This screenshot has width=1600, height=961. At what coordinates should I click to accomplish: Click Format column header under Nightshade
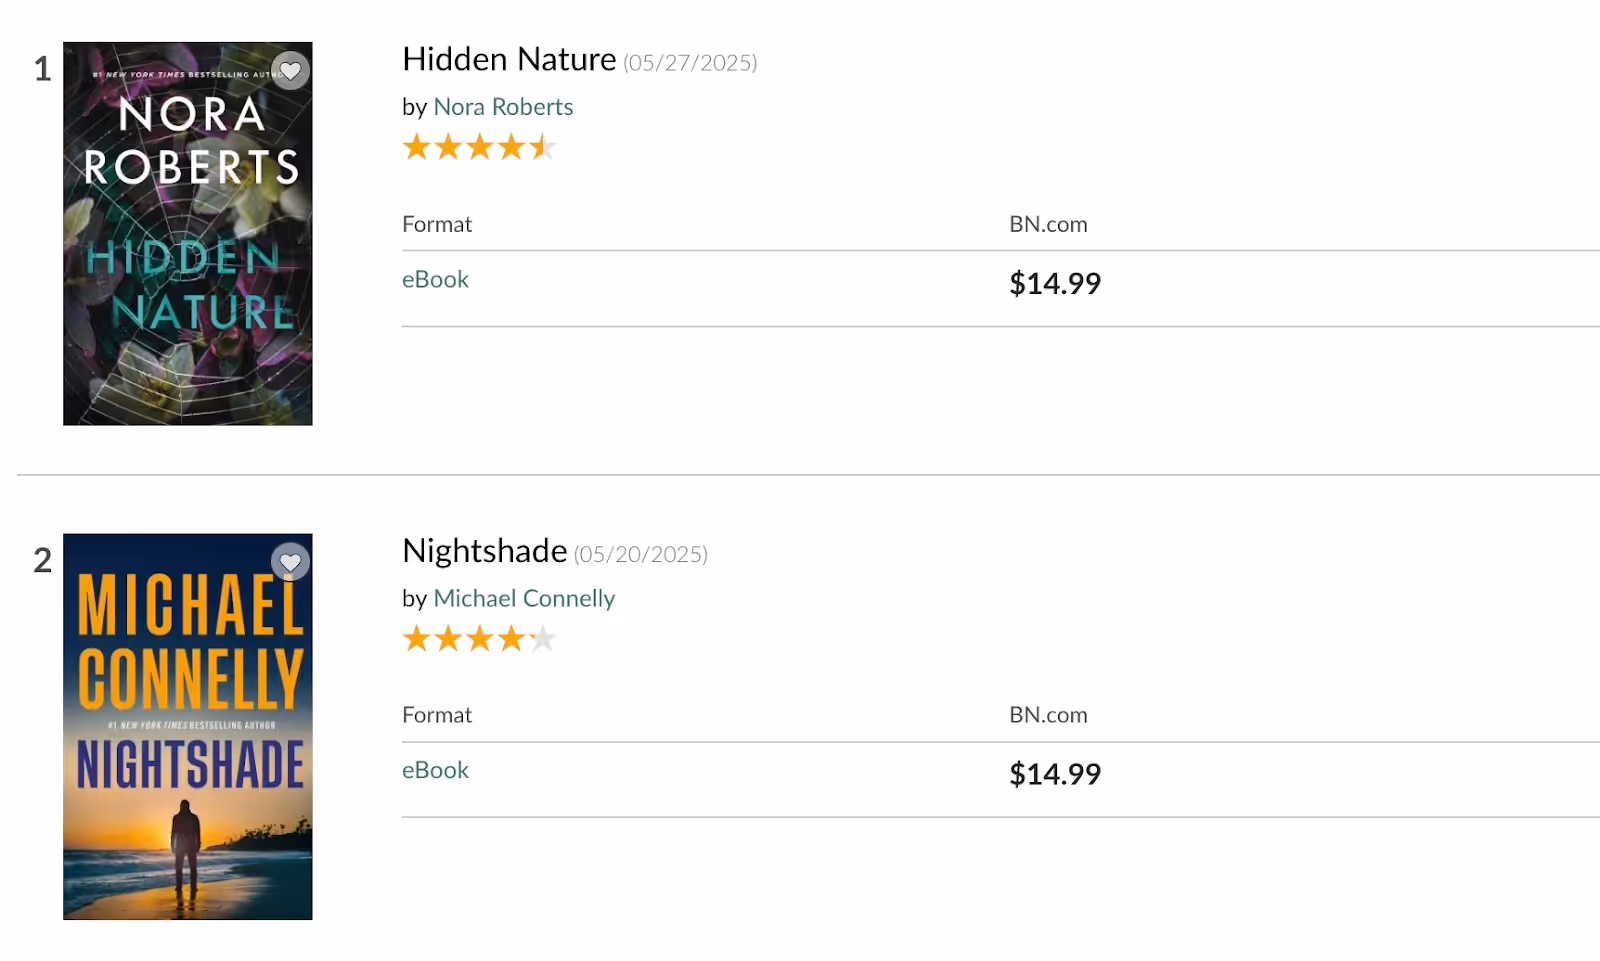(437, 715)
